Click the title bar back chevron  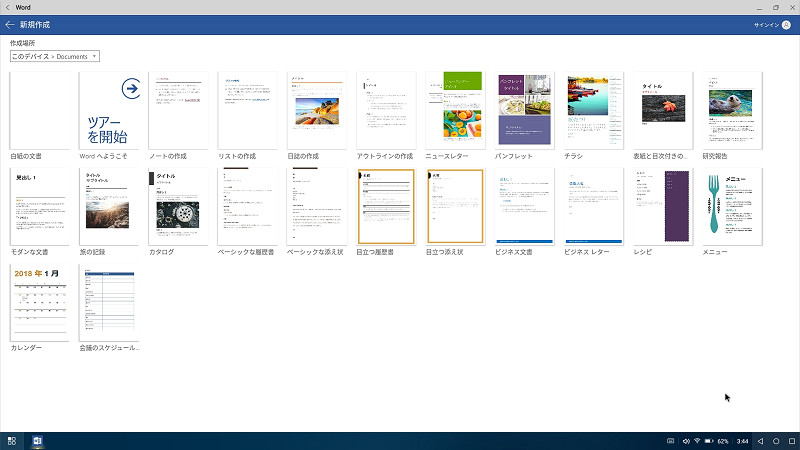click(x=7, y=7)
